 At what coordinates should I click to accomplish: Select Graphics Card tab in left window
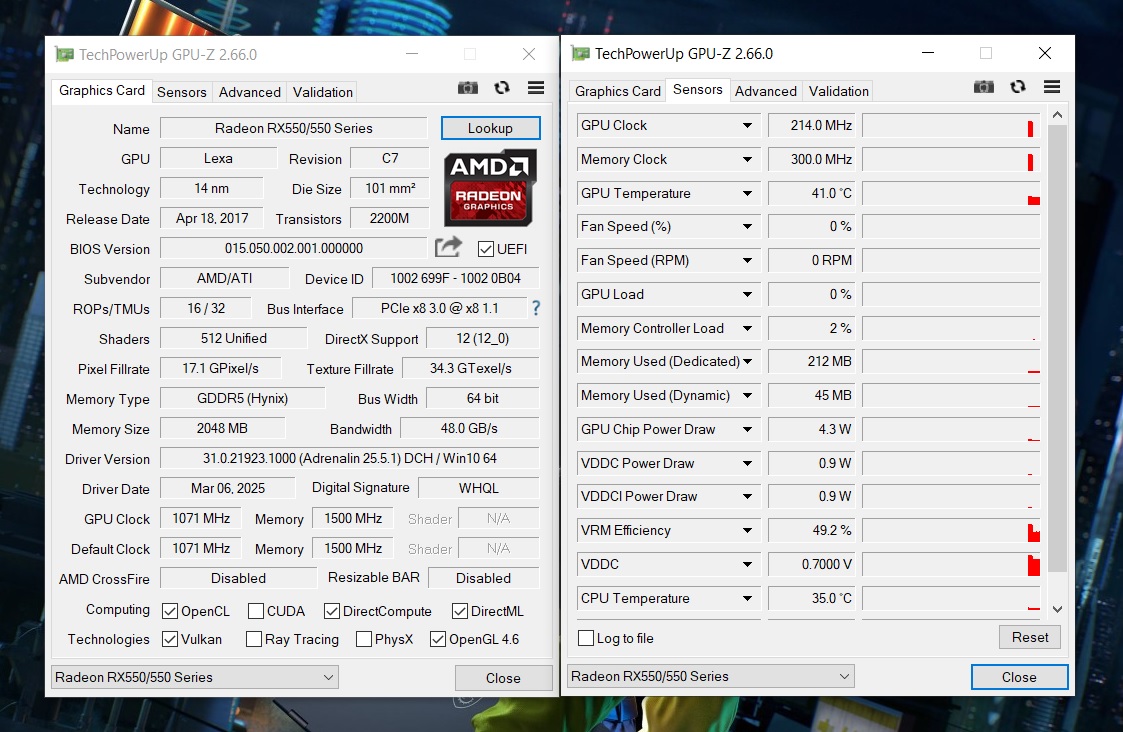pos(102,90)
